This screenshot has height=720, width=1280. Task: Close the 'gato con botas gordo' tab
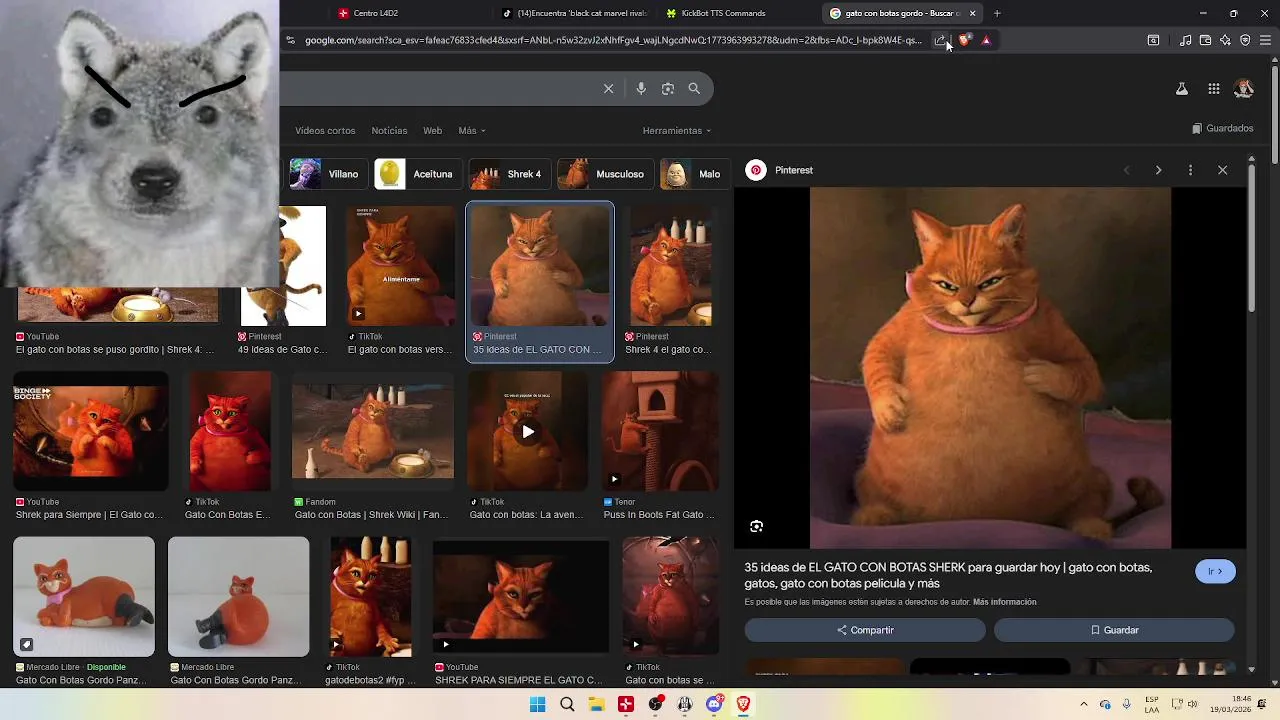pyautogui.click(x=972, y=13)
